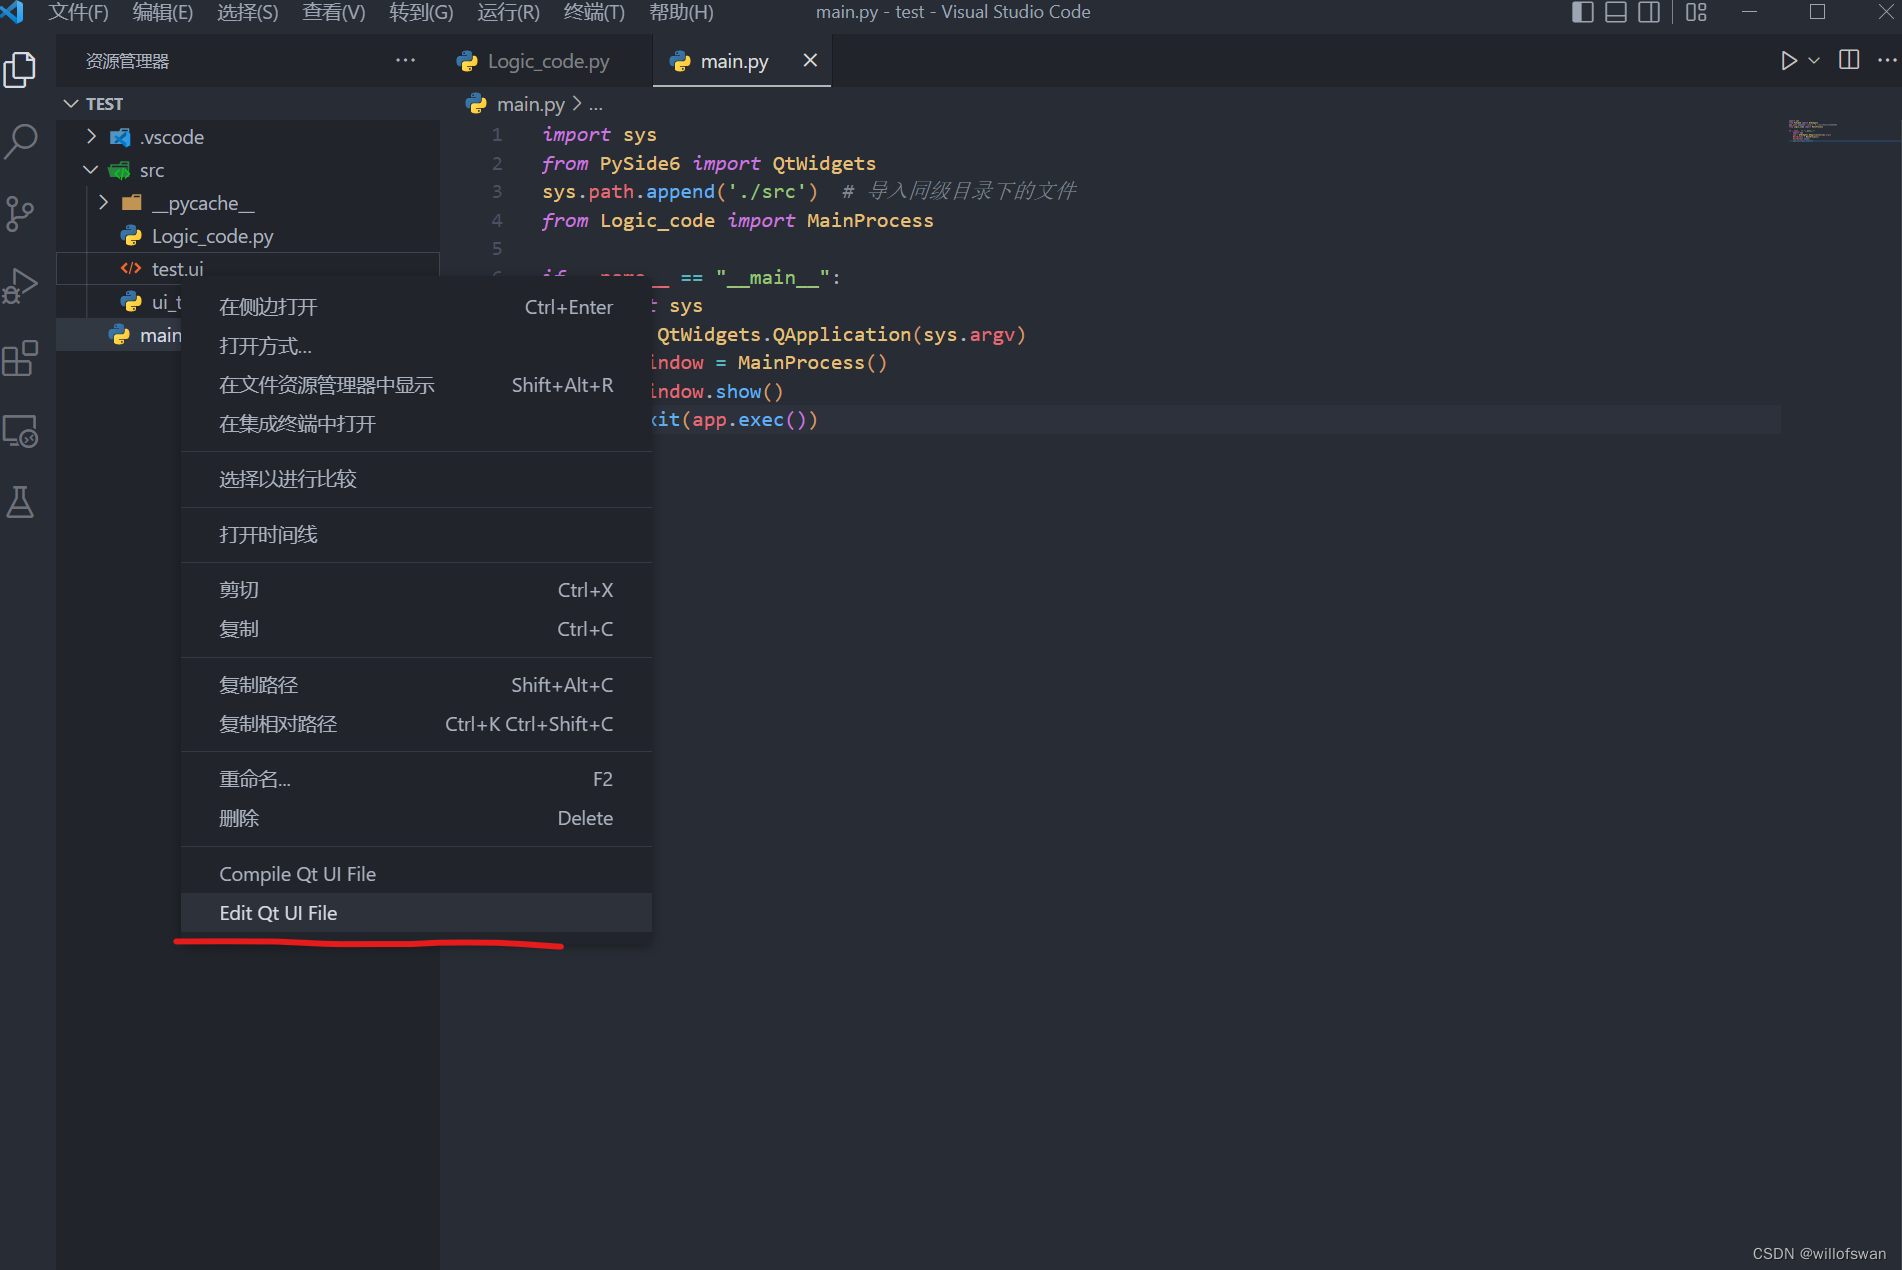Image resolution: width=1902 pixels, height=1270 pixels.
Task: Choose 在集成终端中打开 context entry
Action: 416,424
